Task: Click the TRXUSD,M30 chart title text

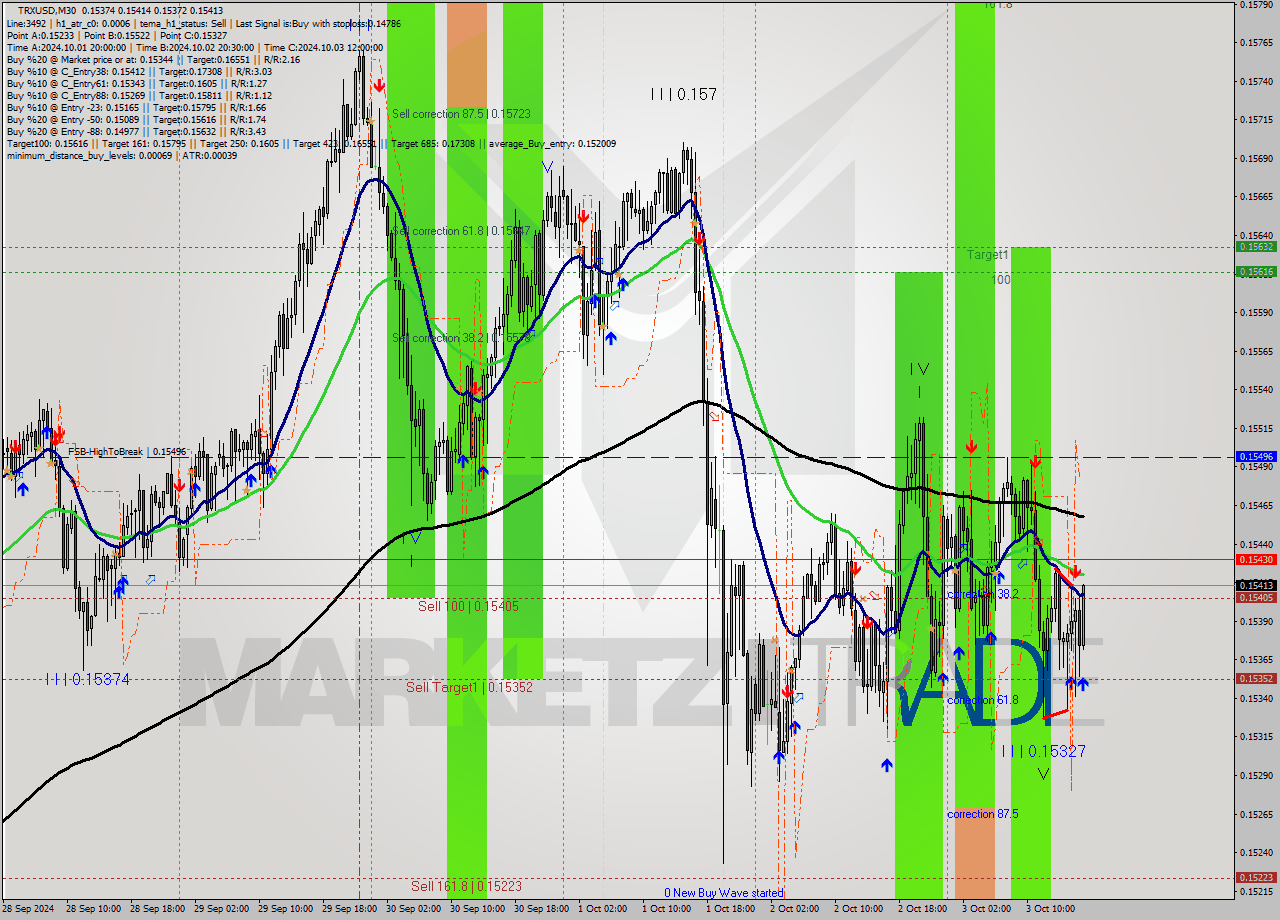Action: (45, 10)
